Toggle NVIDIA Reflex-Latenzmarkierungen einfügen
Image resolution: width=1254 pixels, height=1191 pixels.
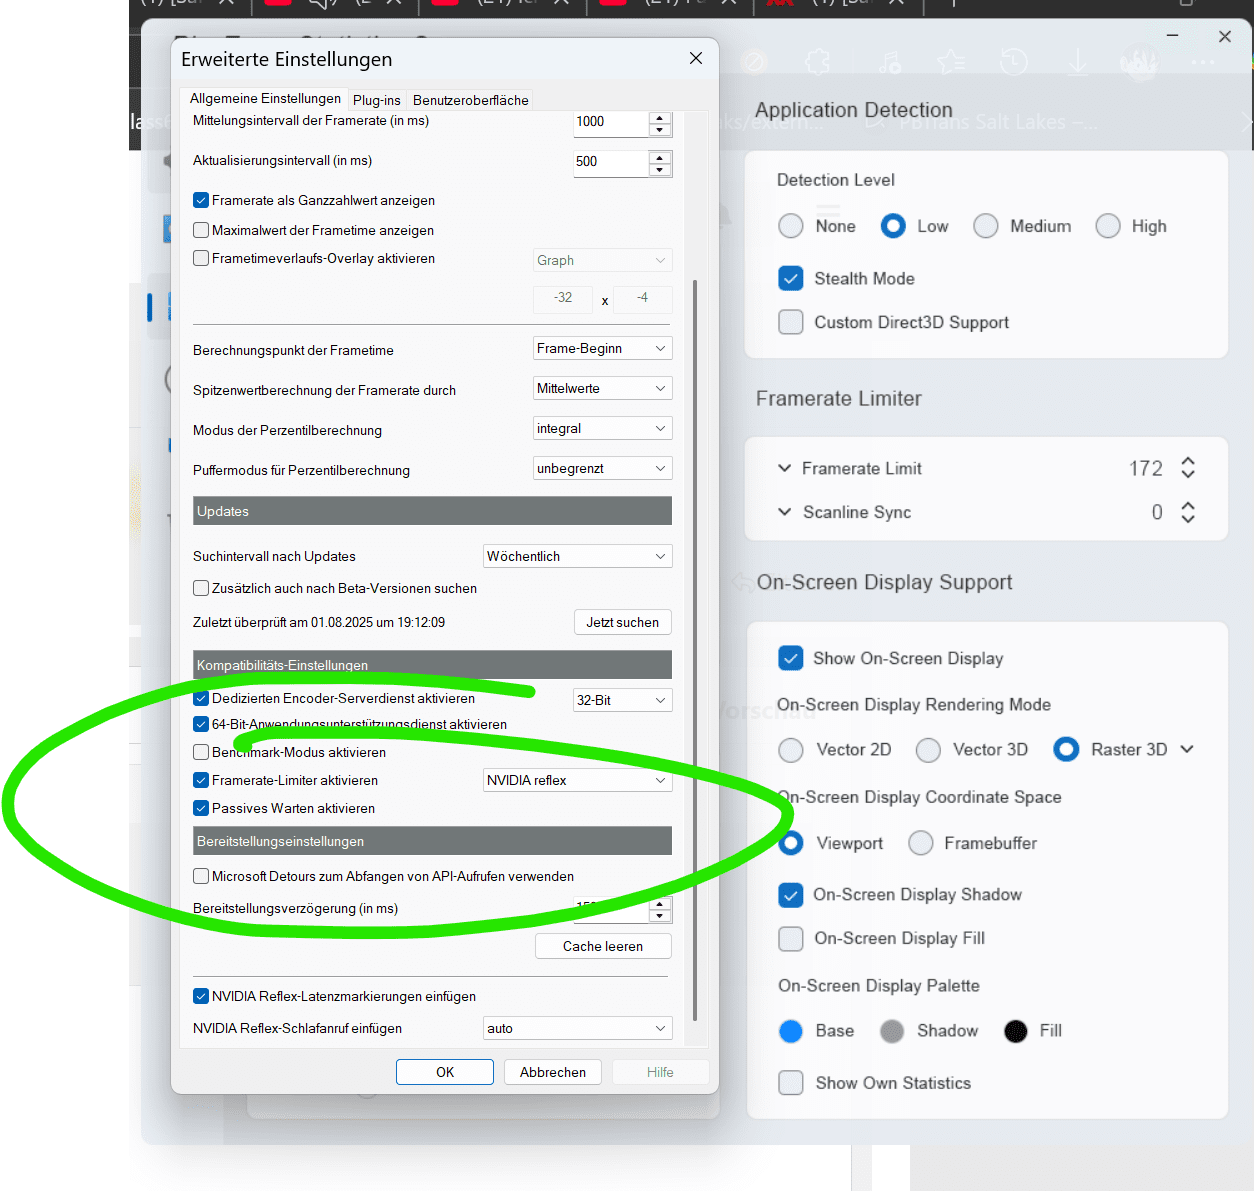201,996
